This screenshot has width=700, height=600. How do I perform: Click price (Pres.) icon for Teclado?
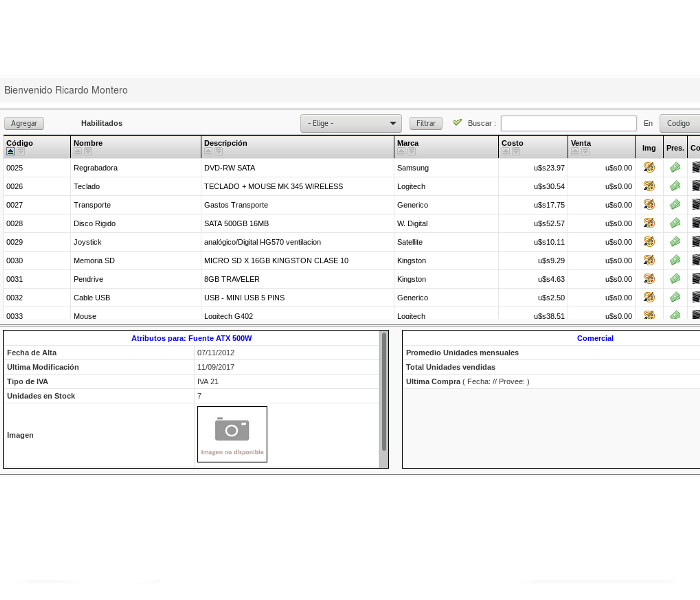[x=675, y=186]
